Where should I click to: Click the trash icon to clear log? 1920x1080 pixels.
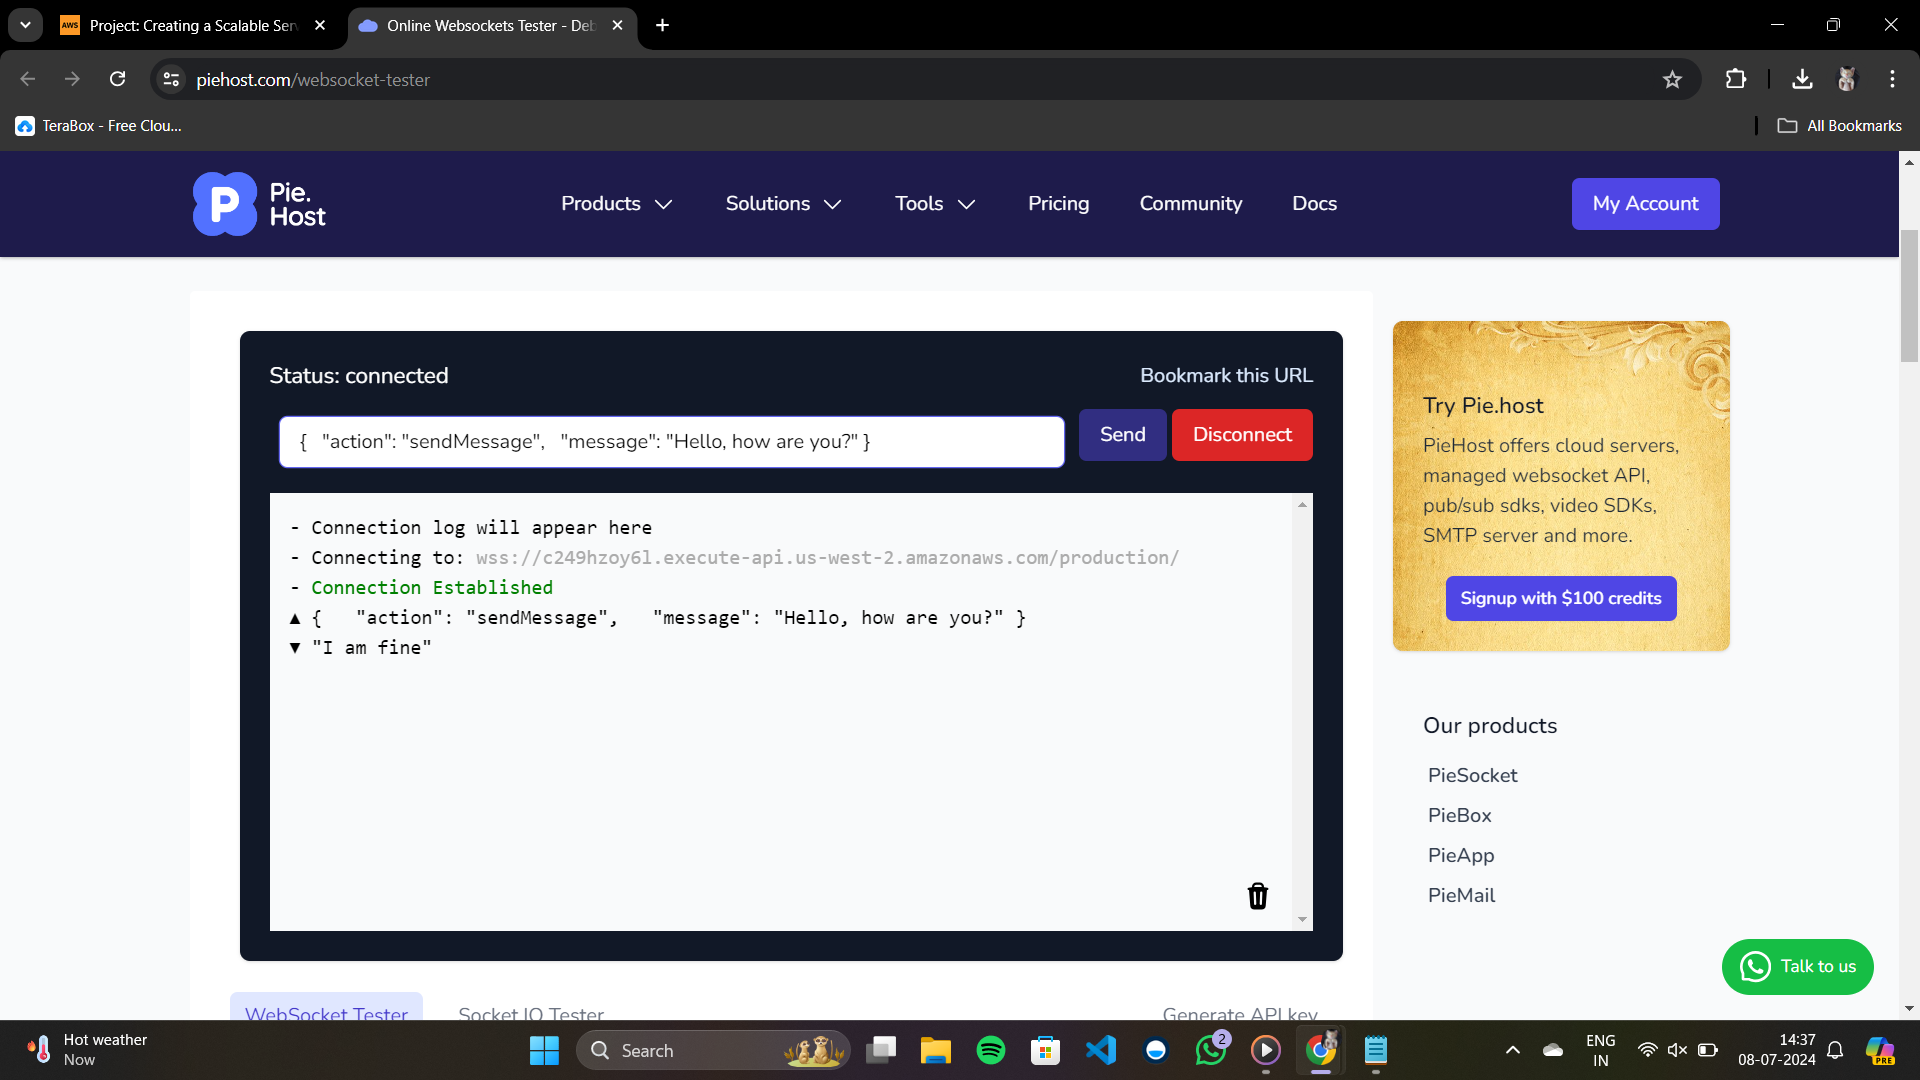click(x=1258, y=896)
